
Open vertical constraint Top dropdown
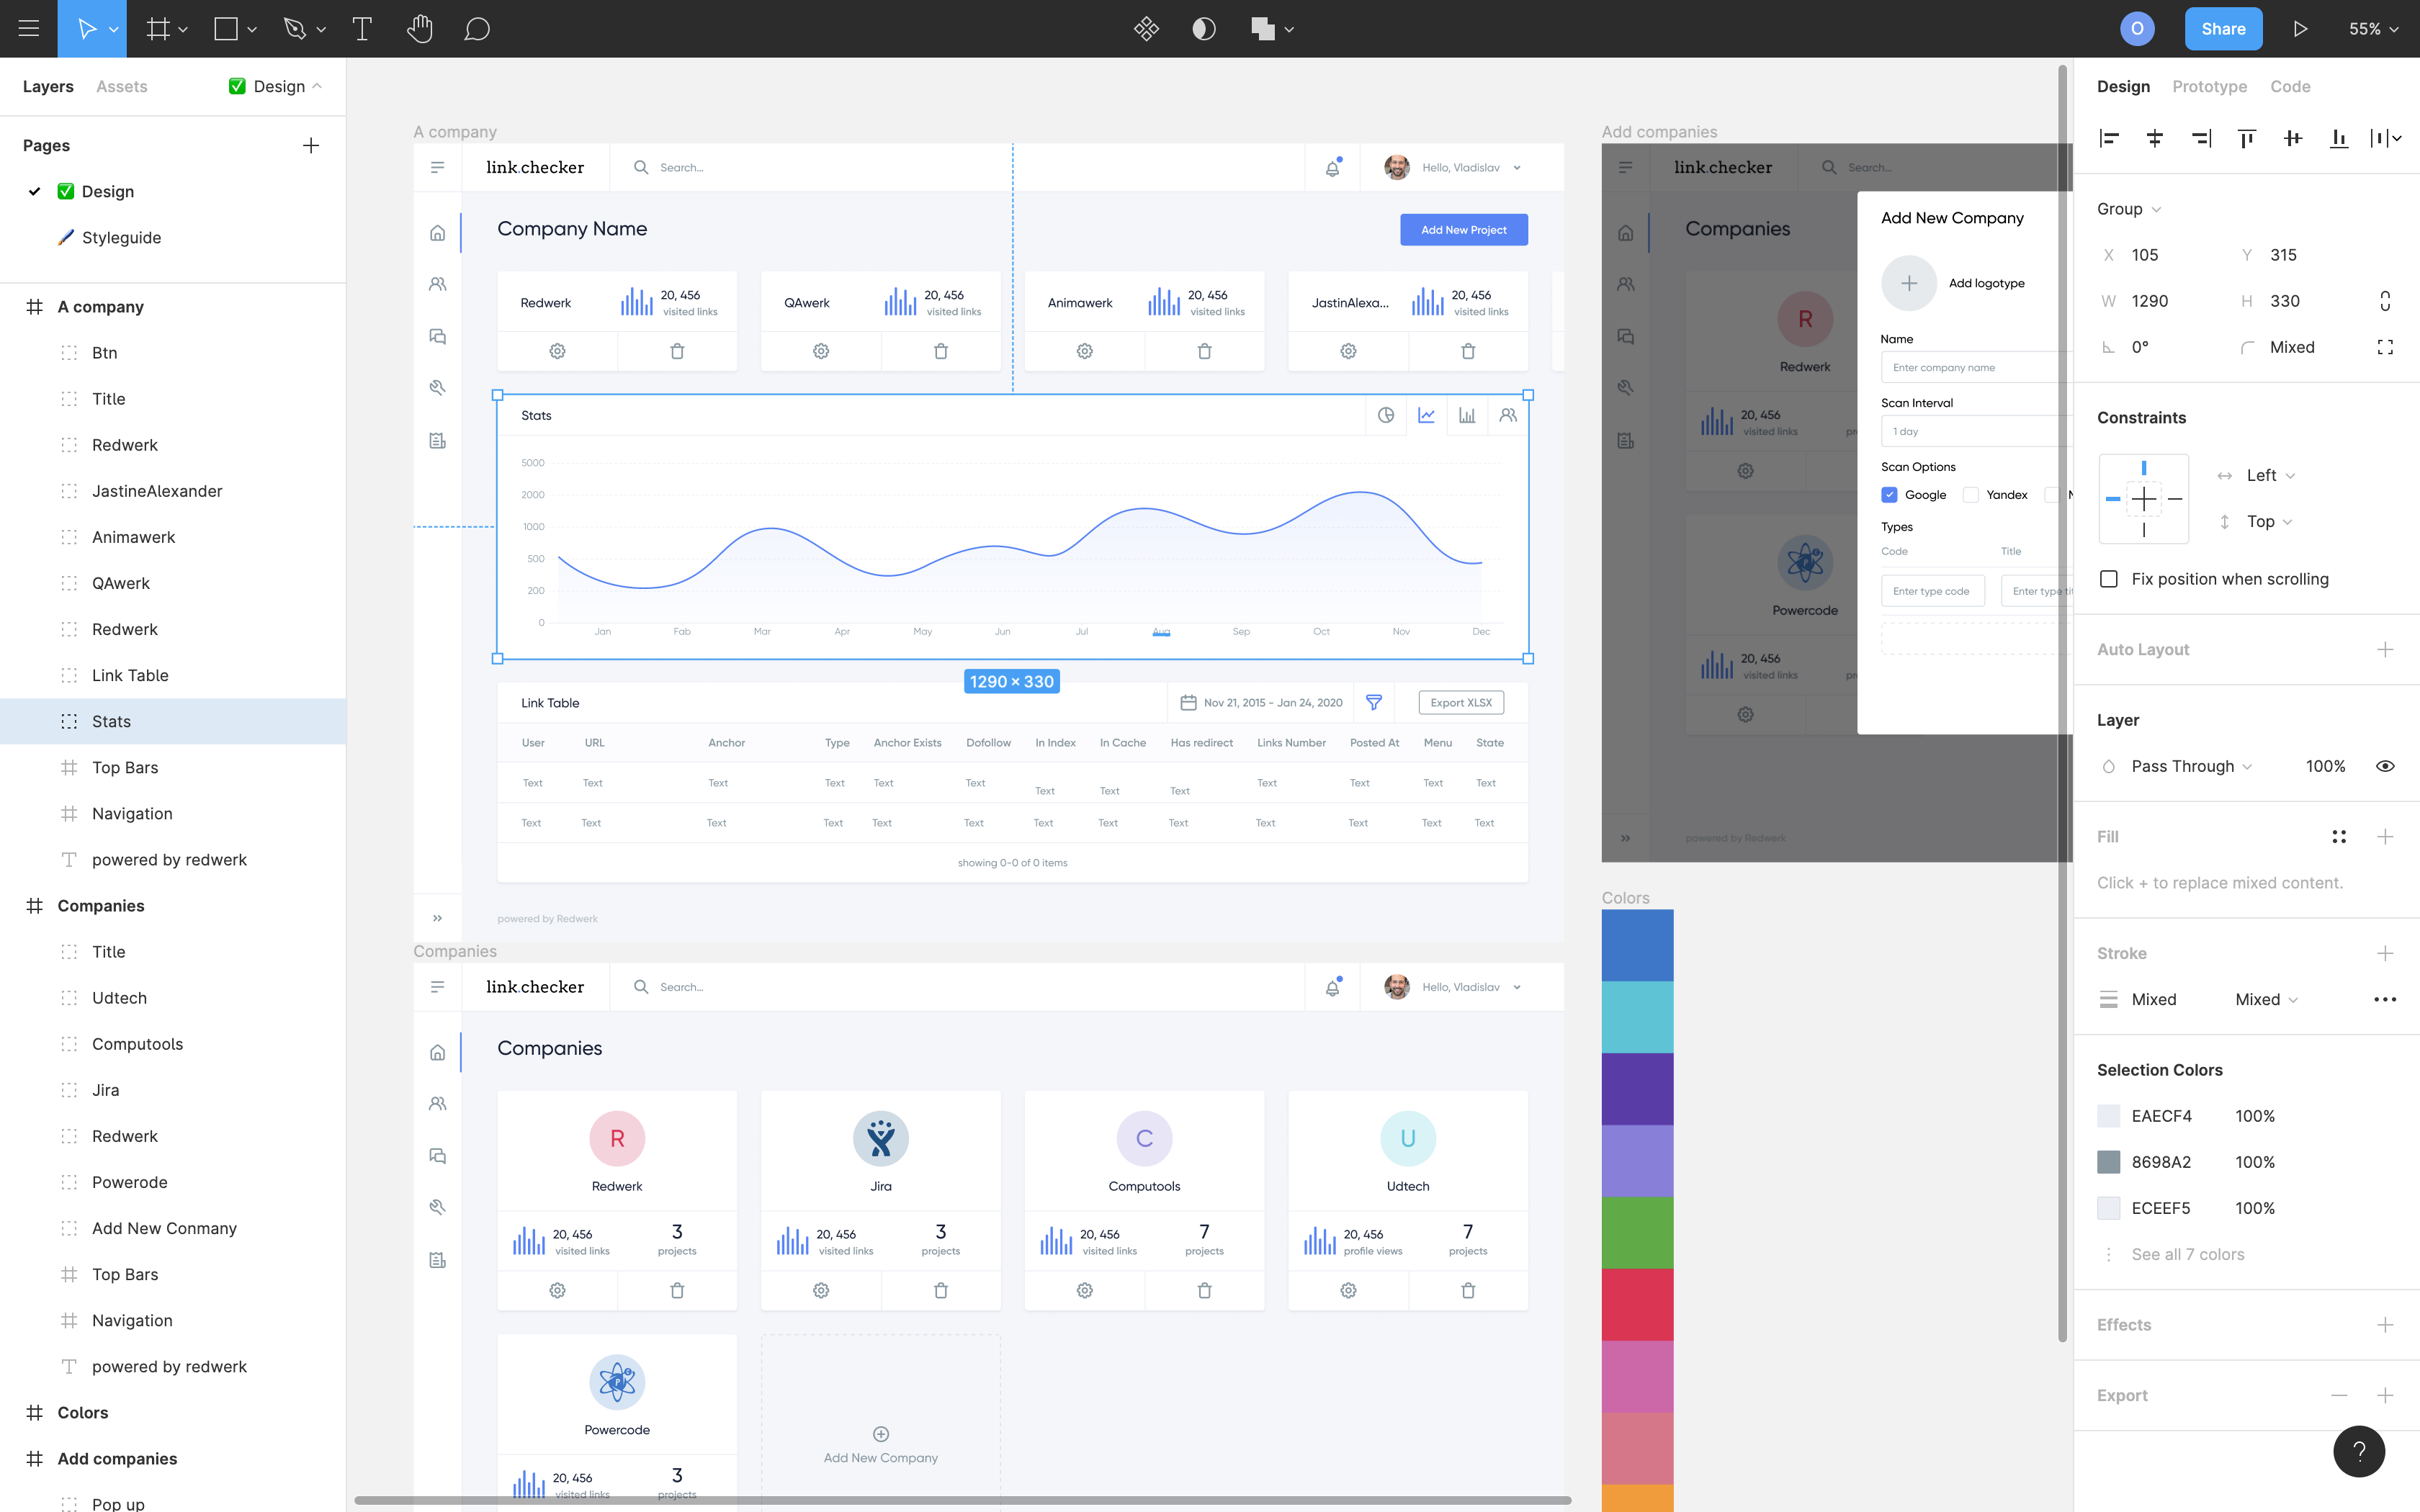point(2269,521)
